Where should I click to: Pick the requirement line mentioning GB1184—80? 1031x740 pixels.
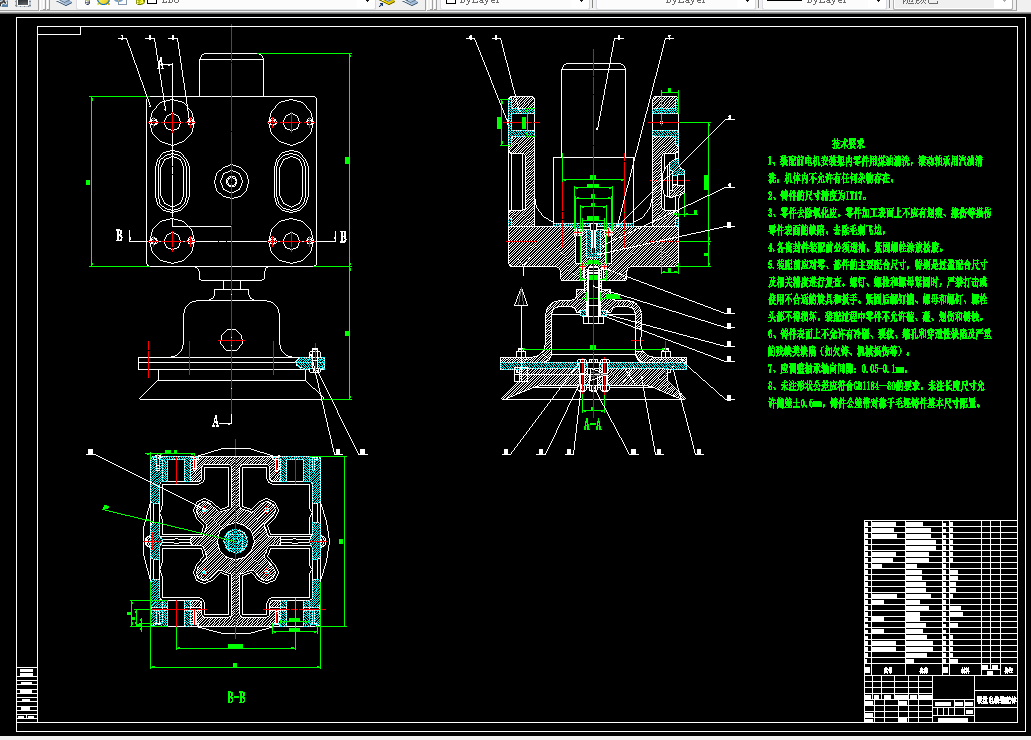click(876, 386)
